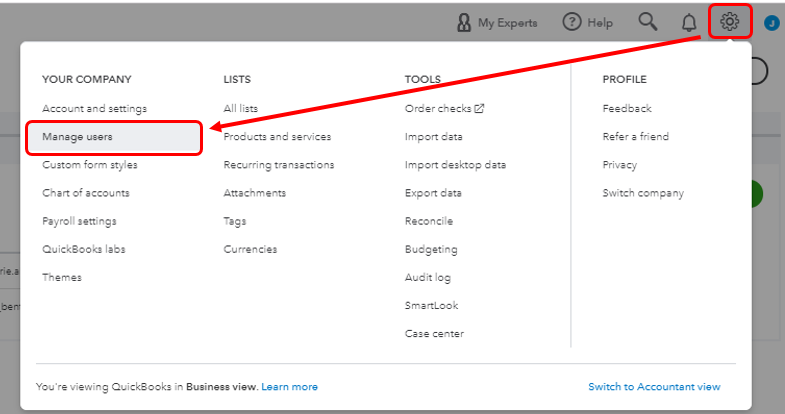Open Products and services

pyautogui.click(x=277, y=137)
